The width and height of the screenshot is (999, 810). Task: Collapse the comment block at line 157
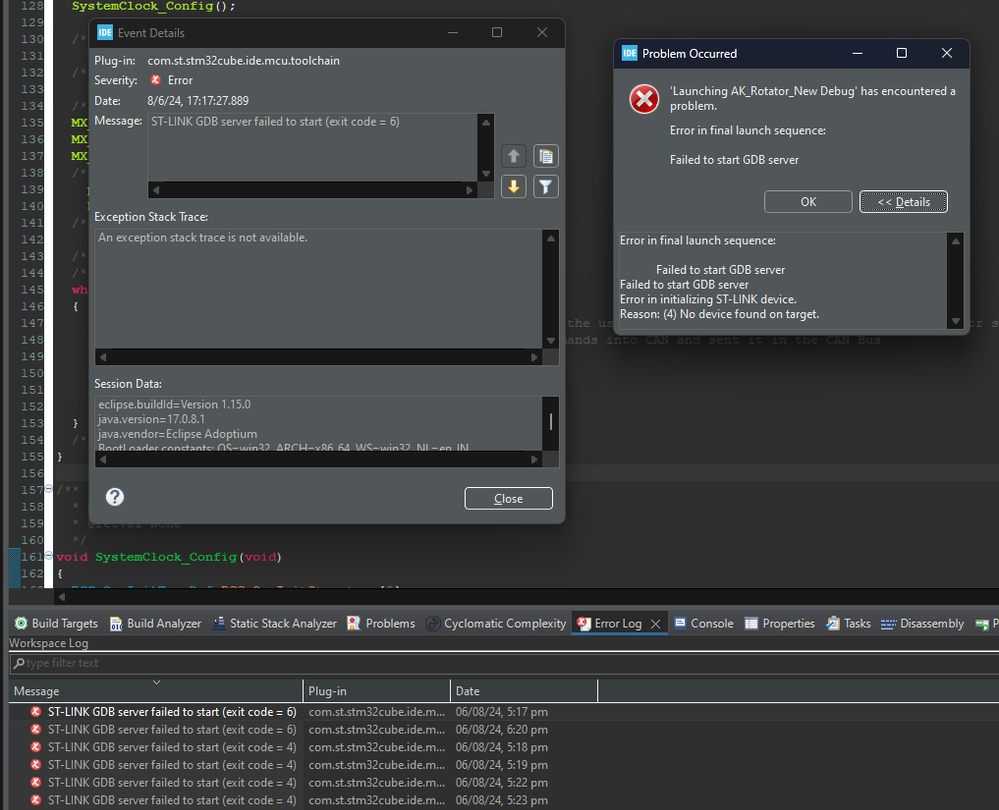[x=48, y=489]
